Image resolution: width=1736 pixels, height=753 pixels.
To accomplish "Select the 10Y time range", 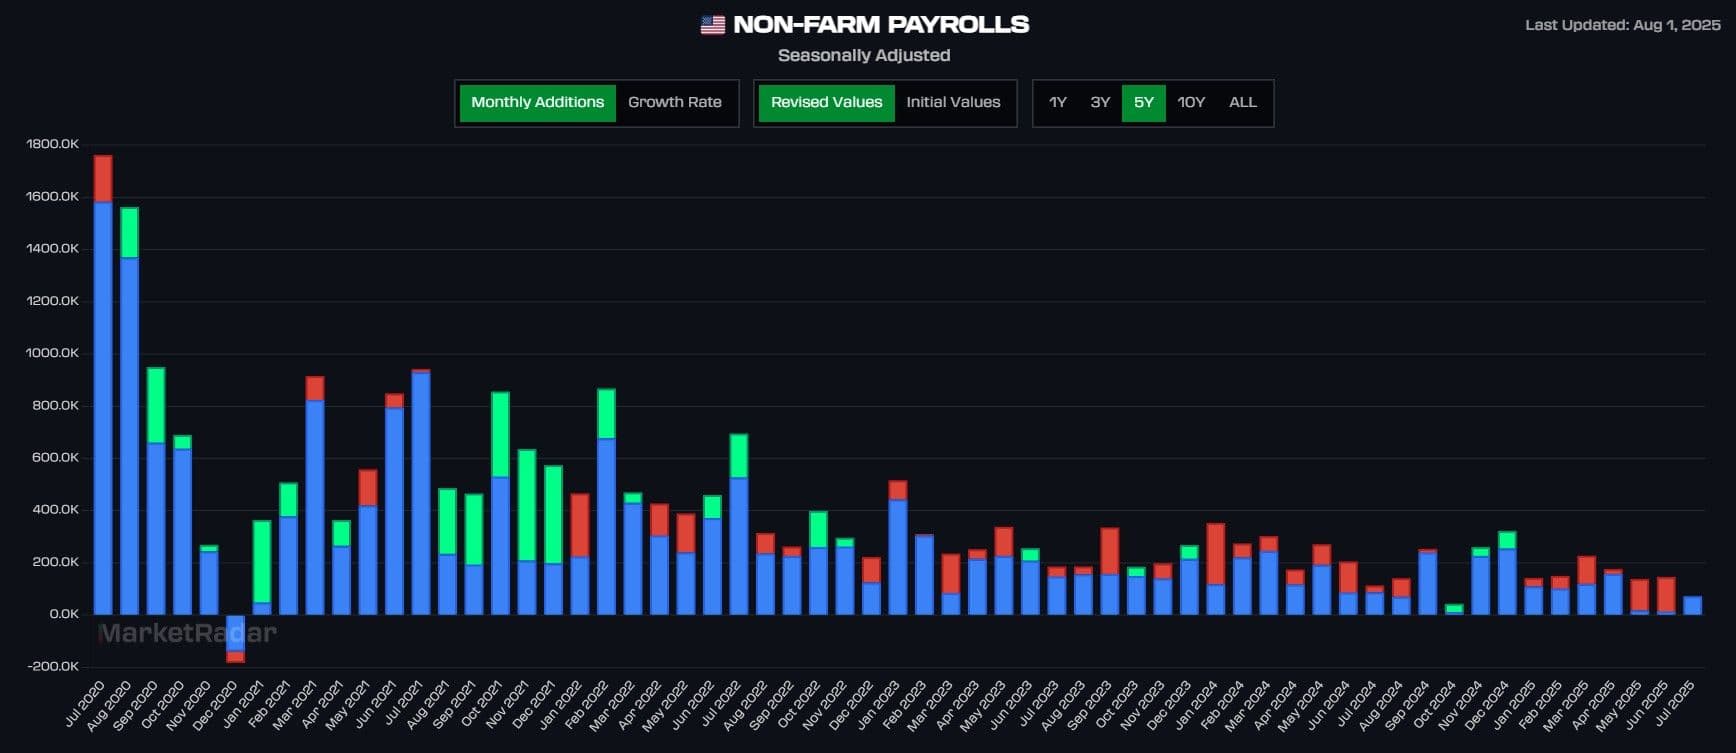I will pyautogui.click(x=1190, y=103).
